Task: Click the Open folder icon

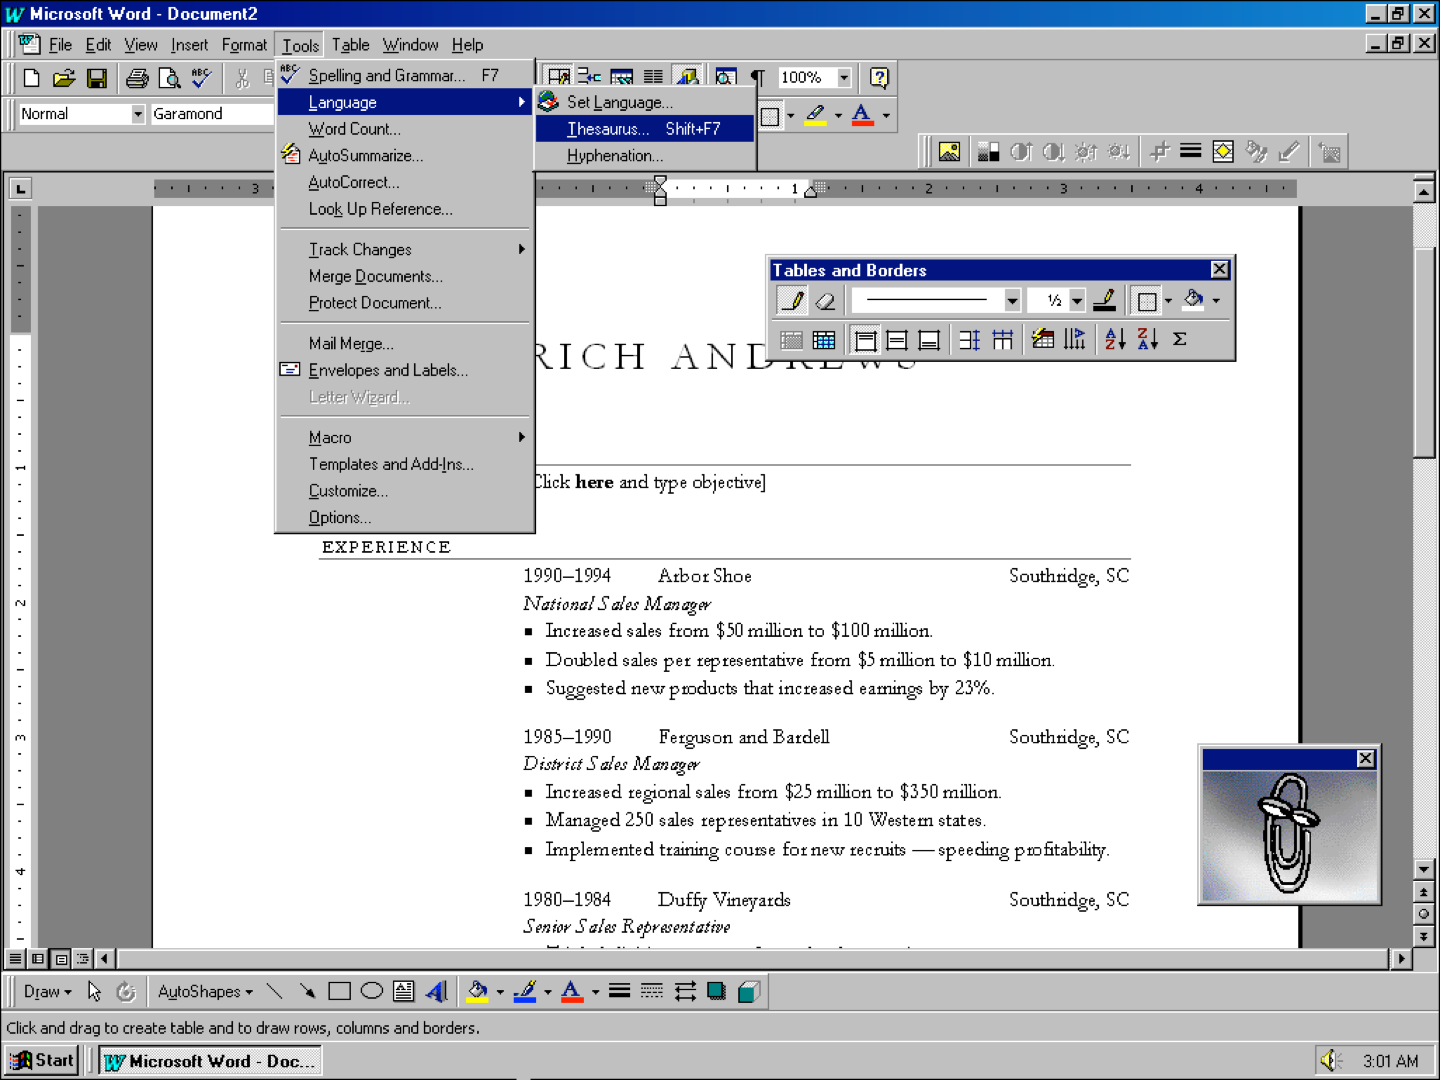Action: pos(64,78)
